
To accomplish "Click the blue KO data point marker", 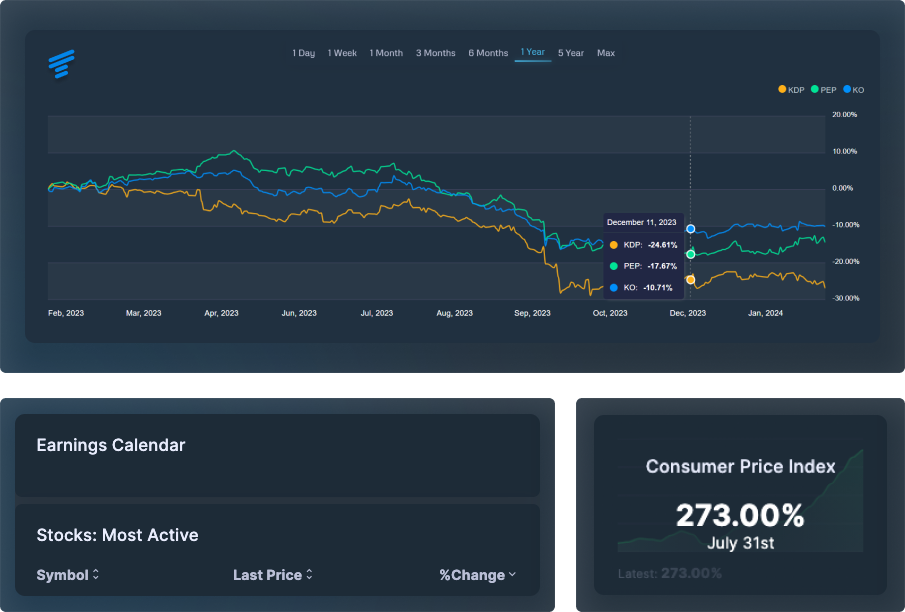I will (x=690, y=229).
